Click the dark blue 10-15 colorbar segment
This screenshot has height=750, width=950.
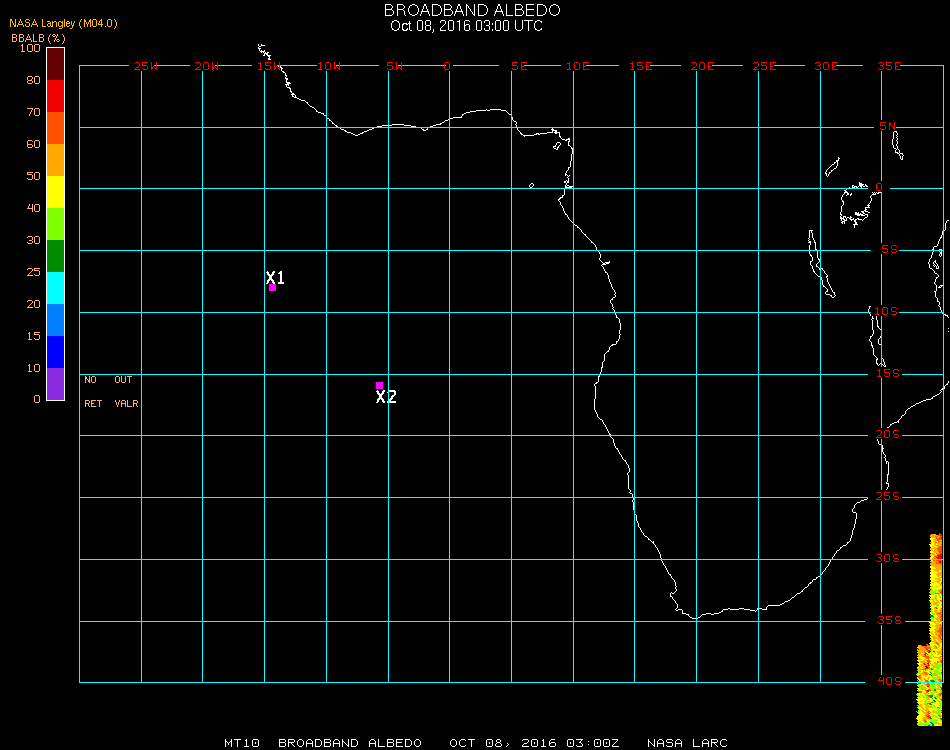click(55, 352)
